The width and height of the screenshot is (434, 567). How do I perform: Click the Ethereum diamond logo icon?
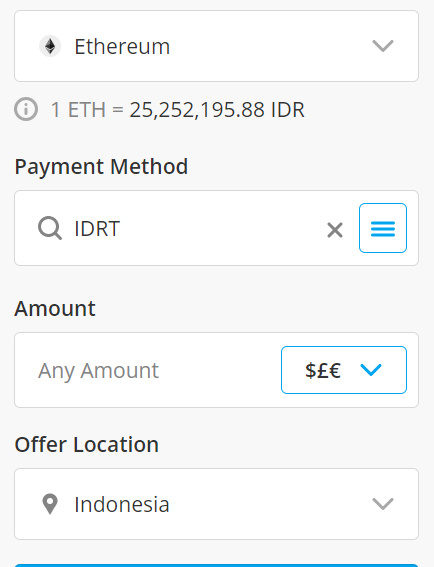click(50, 46)
